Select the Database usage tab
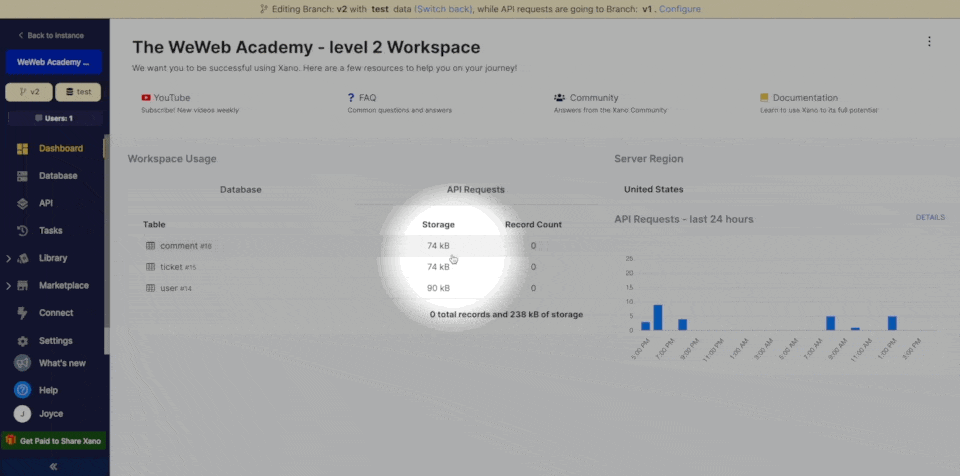Screen dimensions: 960x476 coord(240,189)
